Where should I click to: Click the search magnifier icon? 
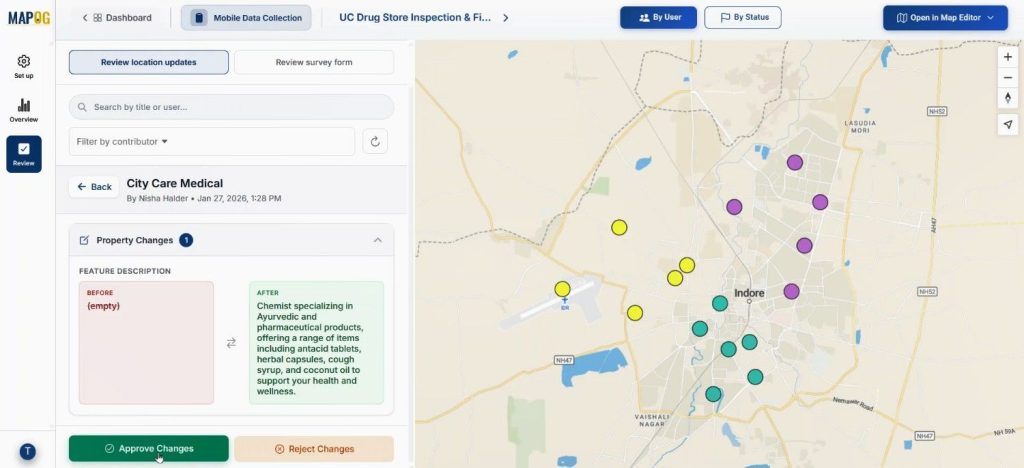(82, 107)
